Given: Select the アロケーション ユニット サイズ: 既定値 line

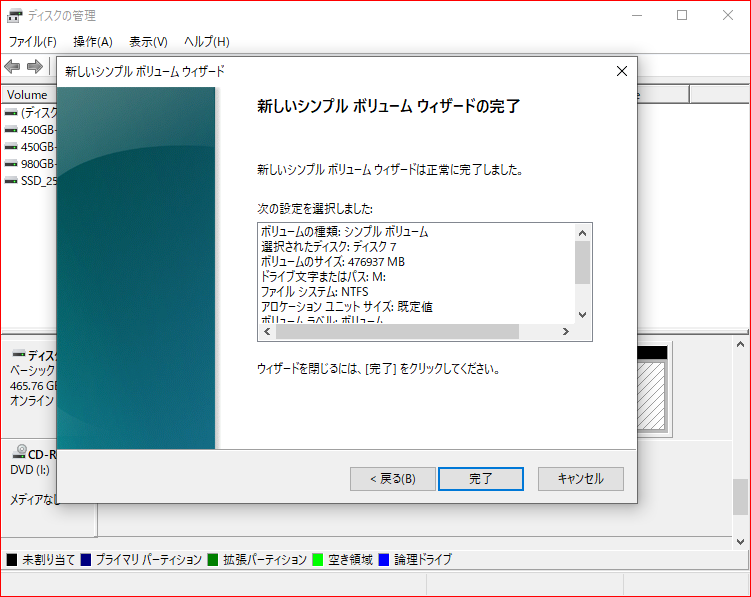Looking at the screenshot, I should click(x=347, y=307).
